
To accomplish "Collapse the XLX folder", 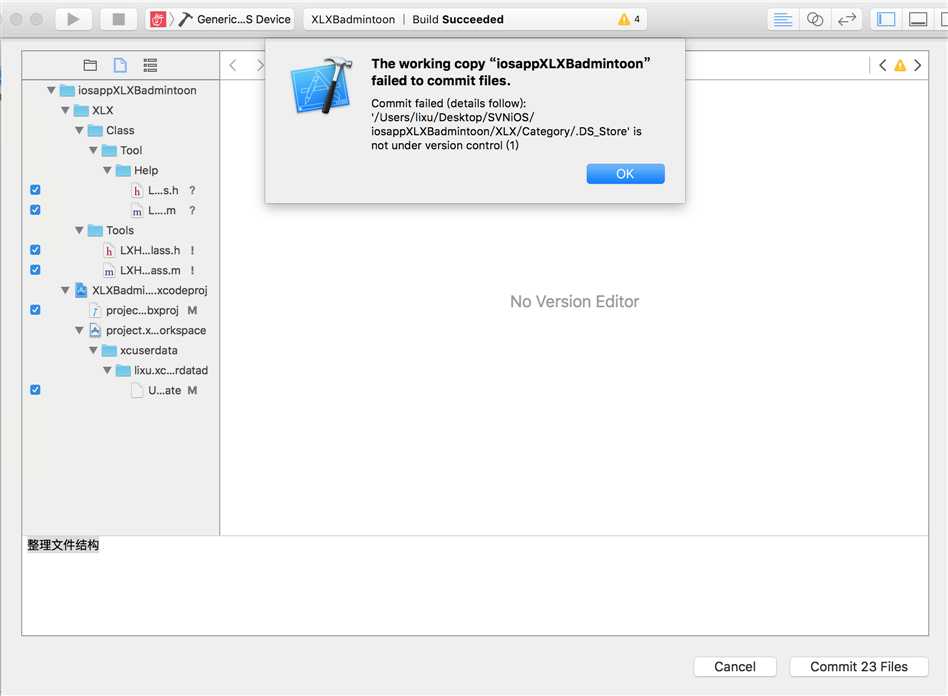I will point(65,110).
